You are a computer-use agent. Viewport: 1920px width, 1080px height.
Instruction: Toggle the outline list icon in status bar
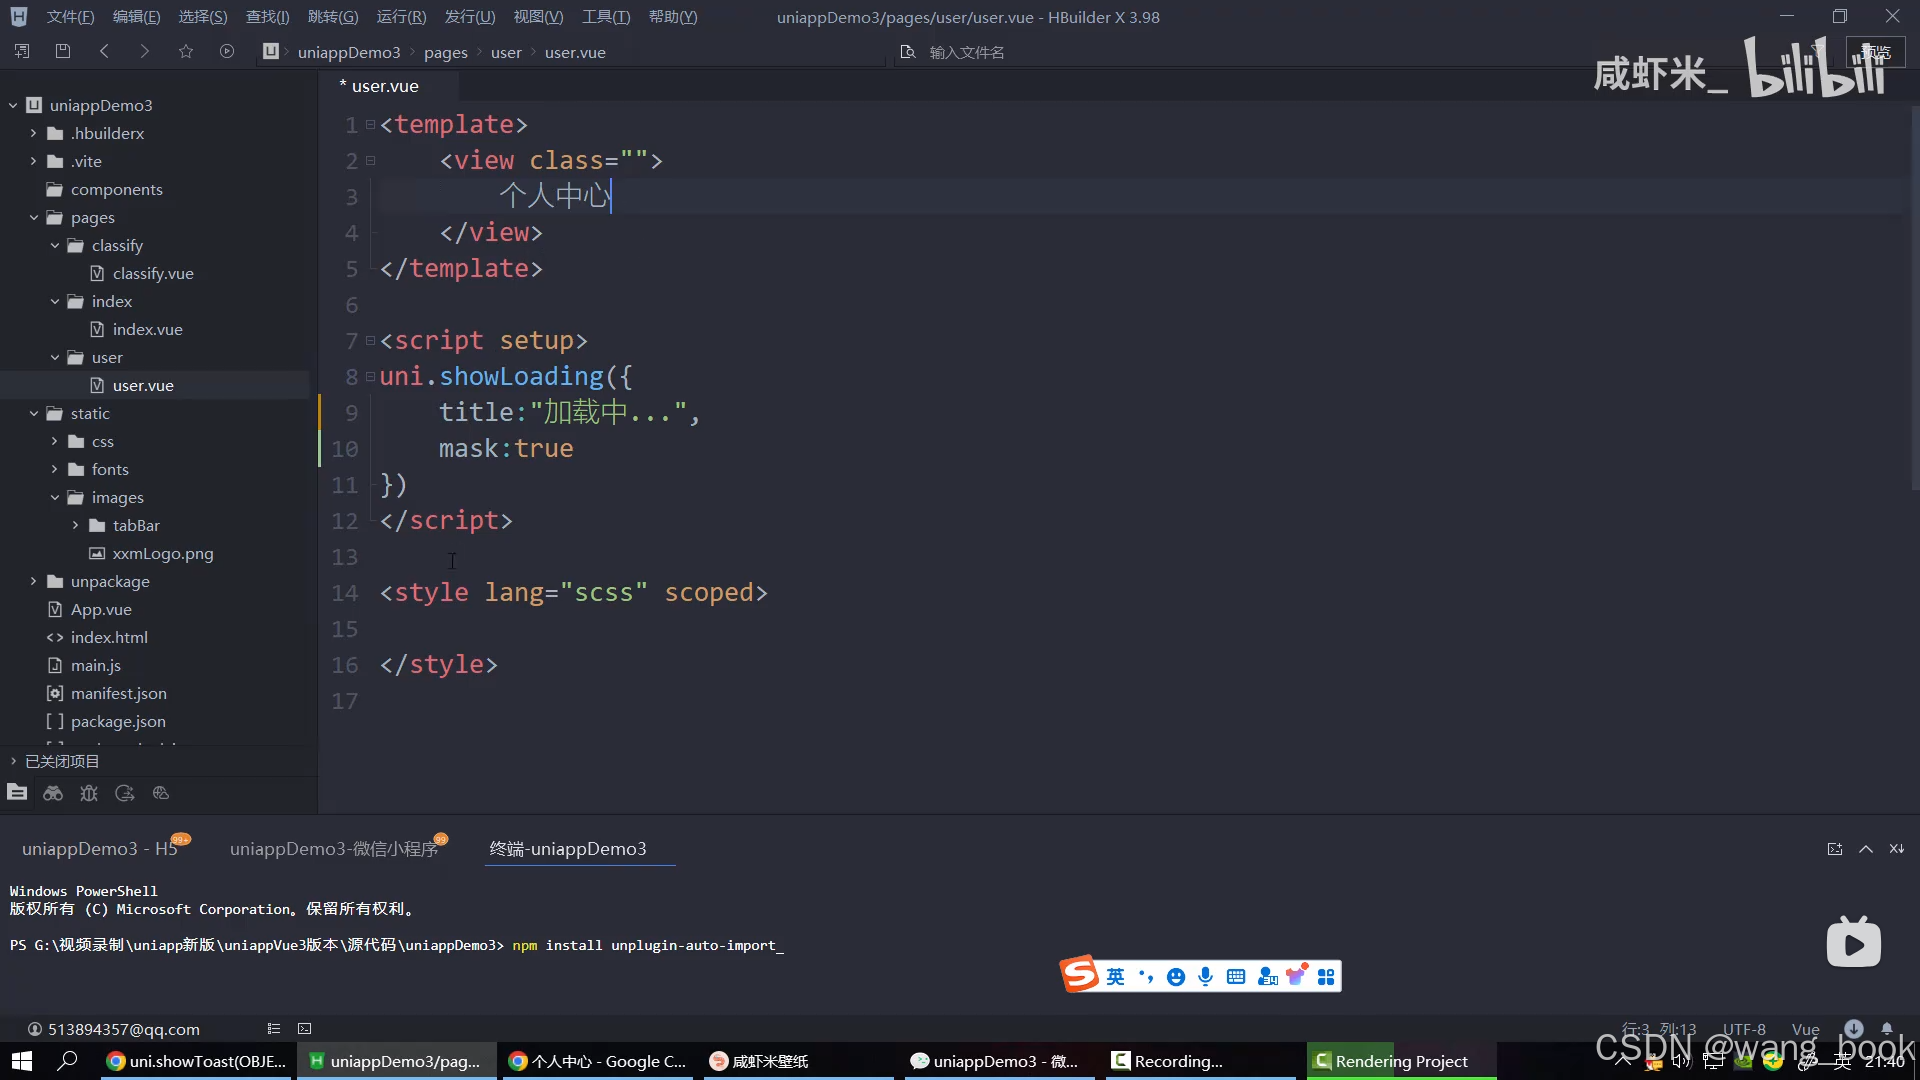pyautogui.click(x=274, y=1029)
